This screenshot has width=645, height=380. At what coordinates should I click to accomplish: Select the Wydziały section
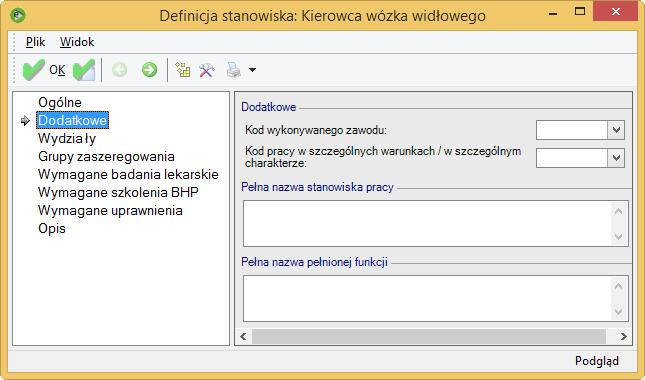[x=67, y=139]
